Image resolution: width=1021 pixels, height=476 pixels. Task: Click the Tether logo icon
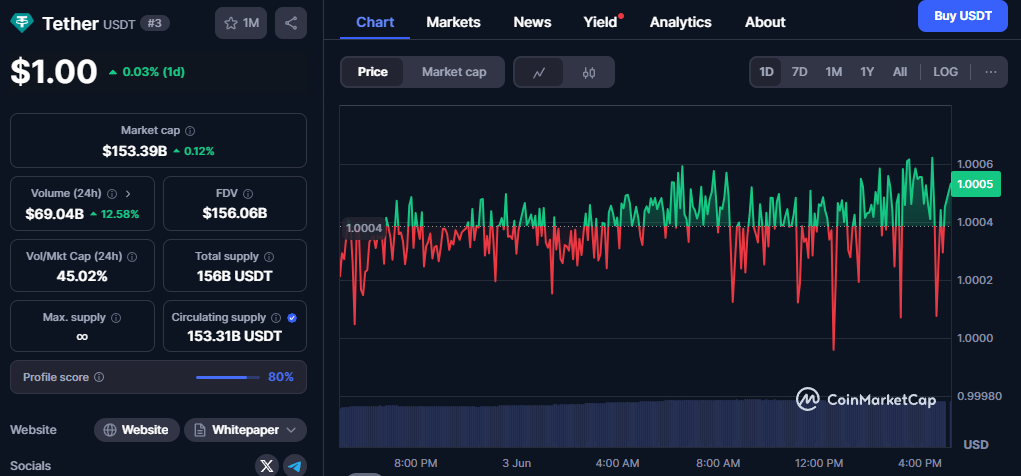click(23, 23)
